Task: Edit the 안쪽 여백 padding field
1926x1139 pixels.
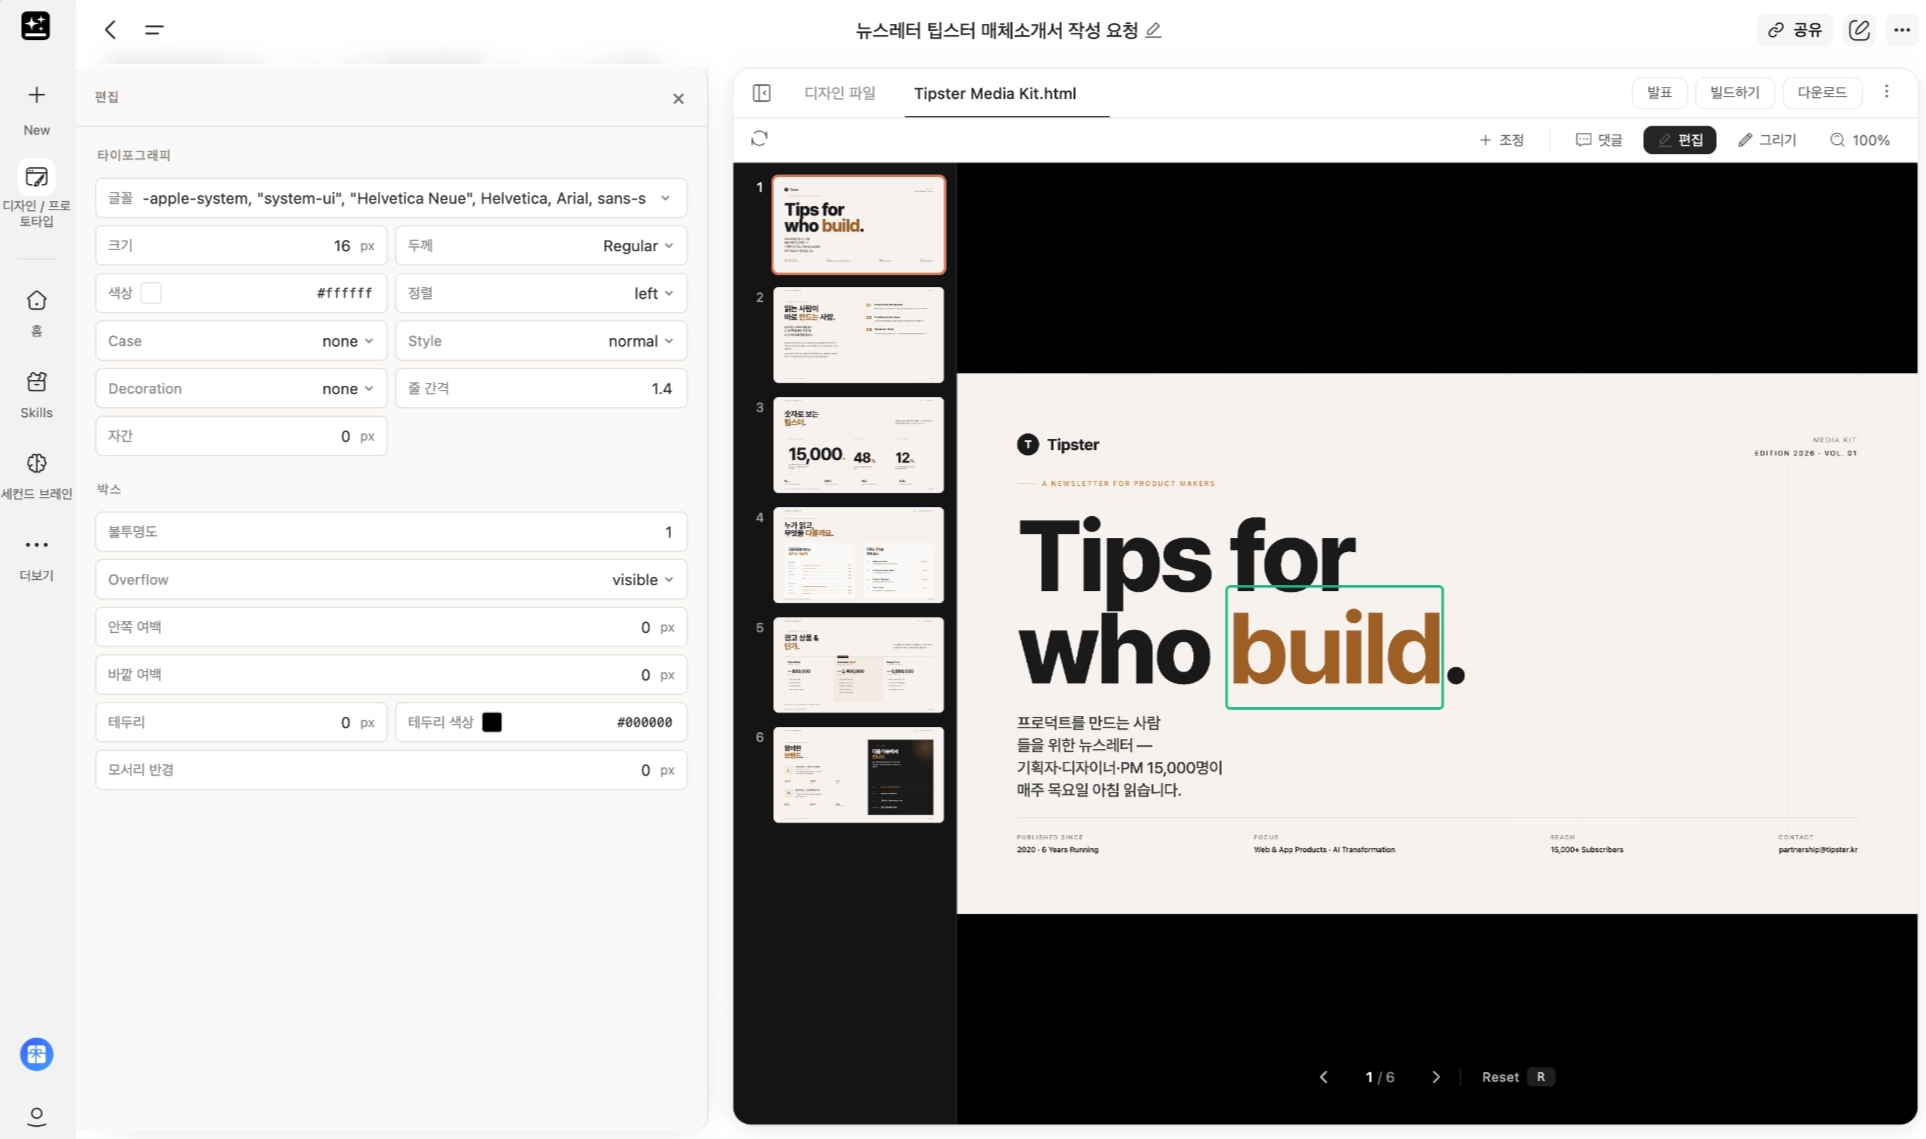Action: coord(391,627)
